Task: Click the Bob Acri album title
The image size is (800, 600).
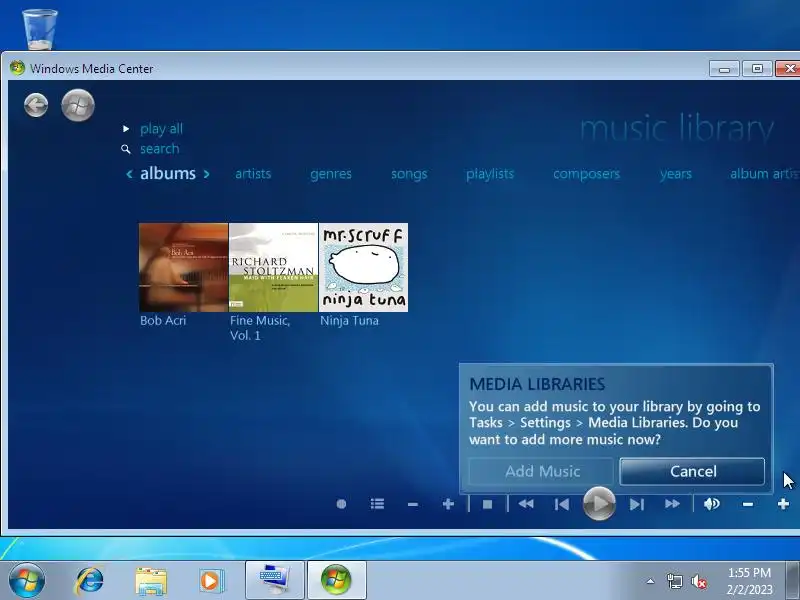Action: click(x=163, y=321)
